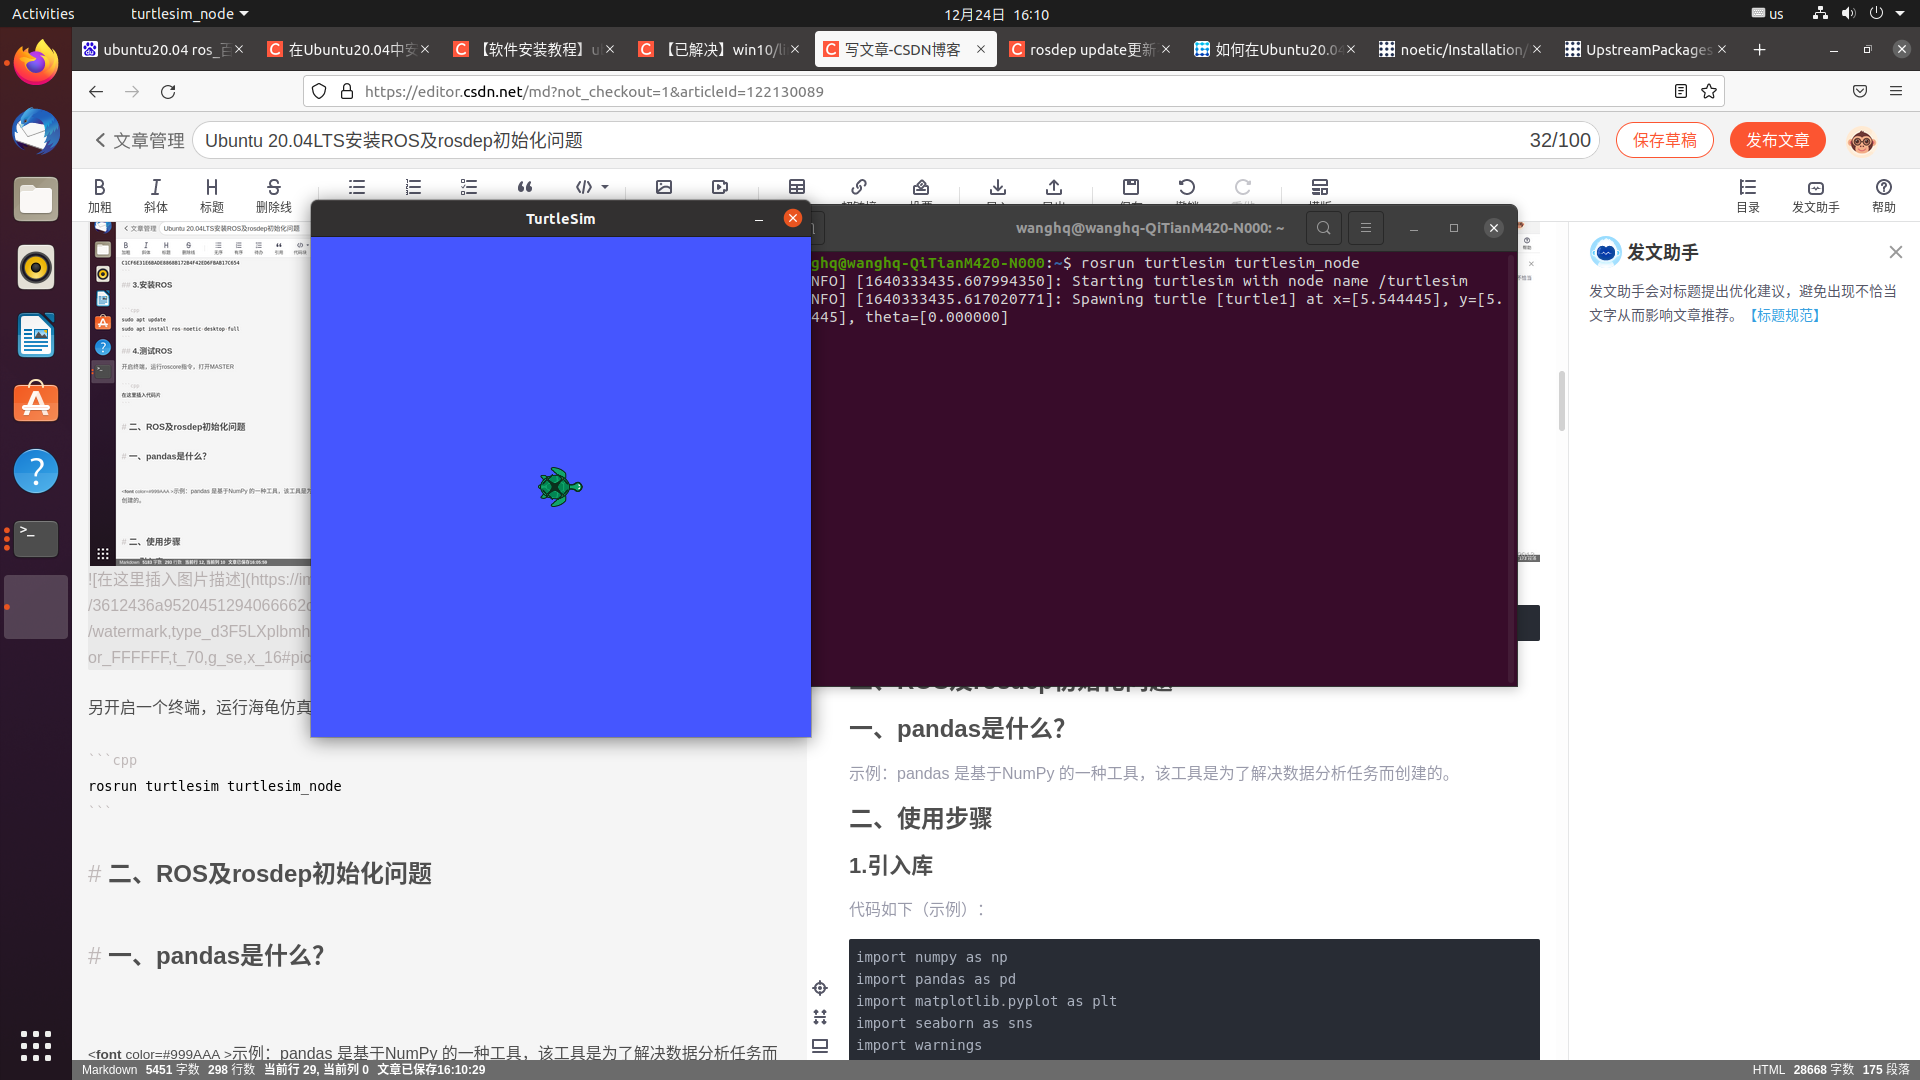The image size is (1920, 1080).
Task: Insert a checklist from the toolbar
Action: tap(469, 187)
